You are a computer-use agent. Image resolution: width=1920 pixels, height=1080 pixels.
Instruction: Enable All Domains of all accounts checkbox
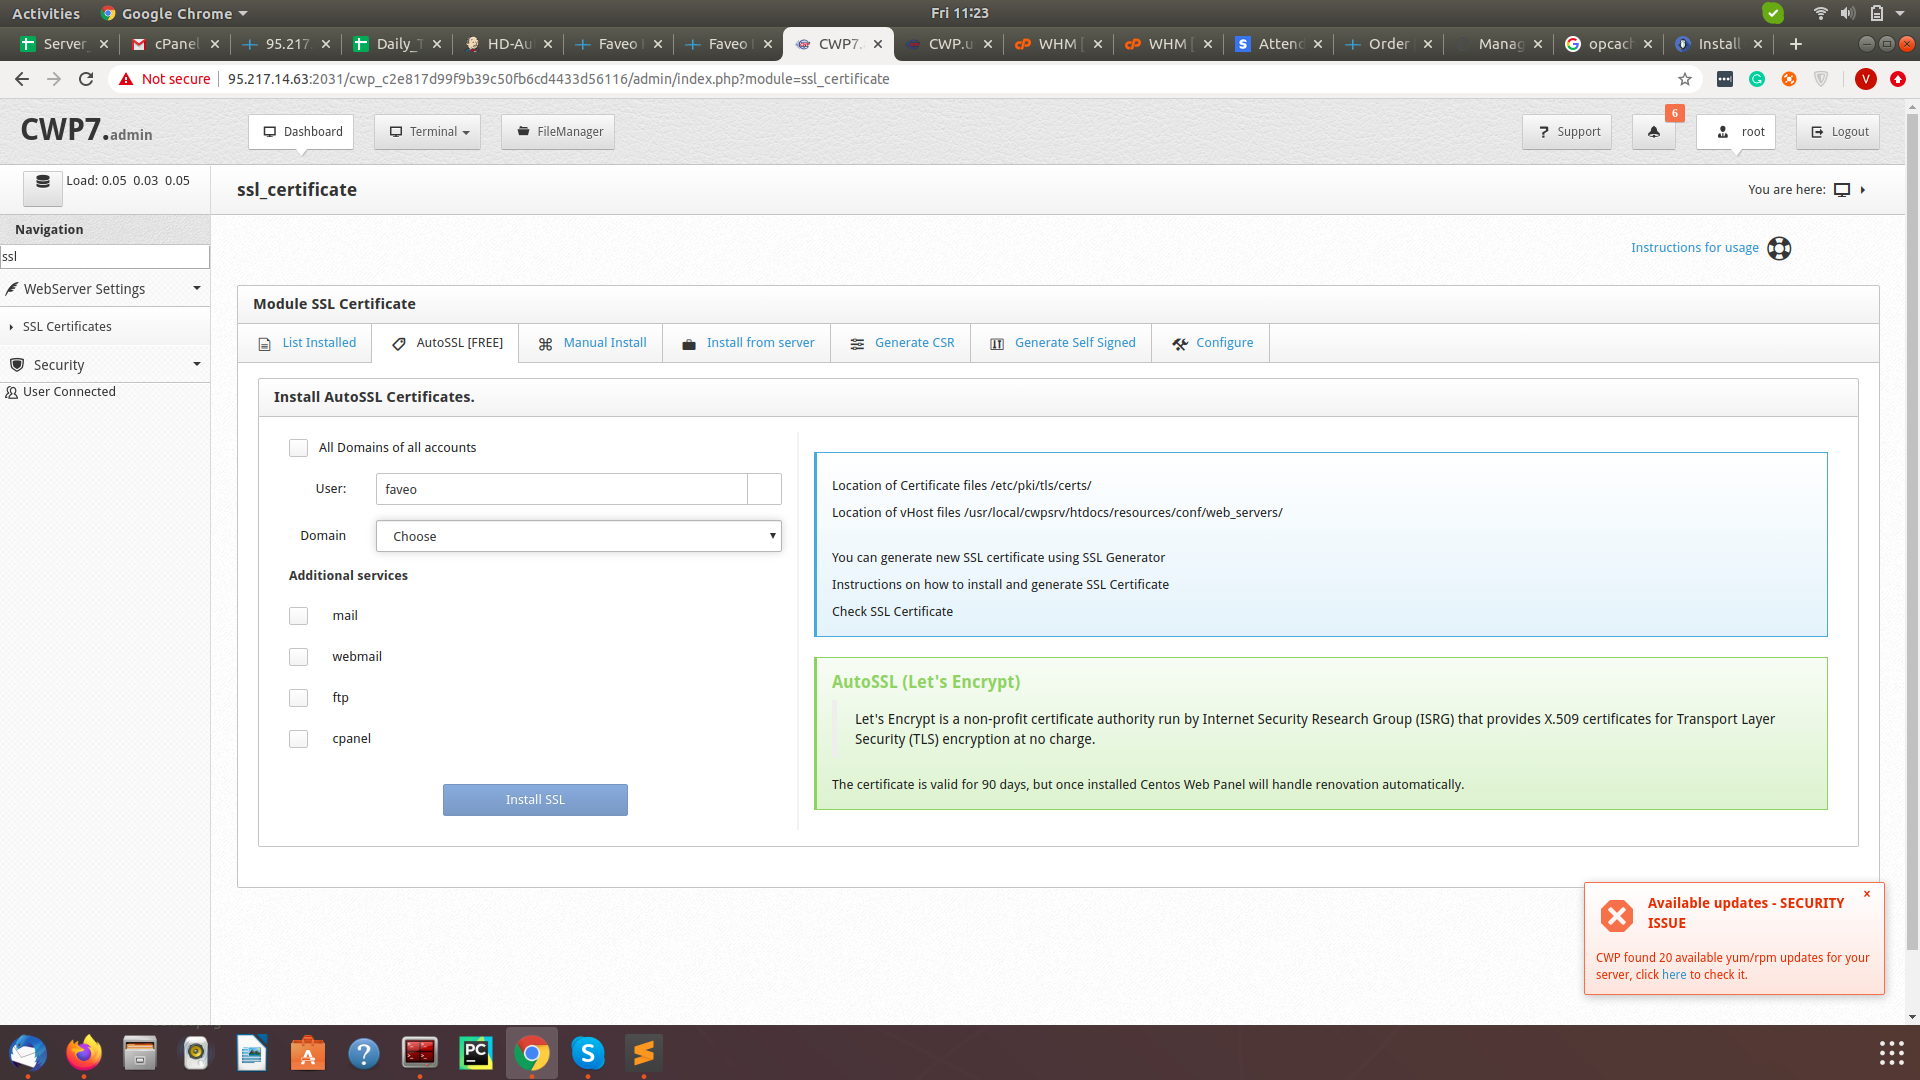tap(298, 448)
